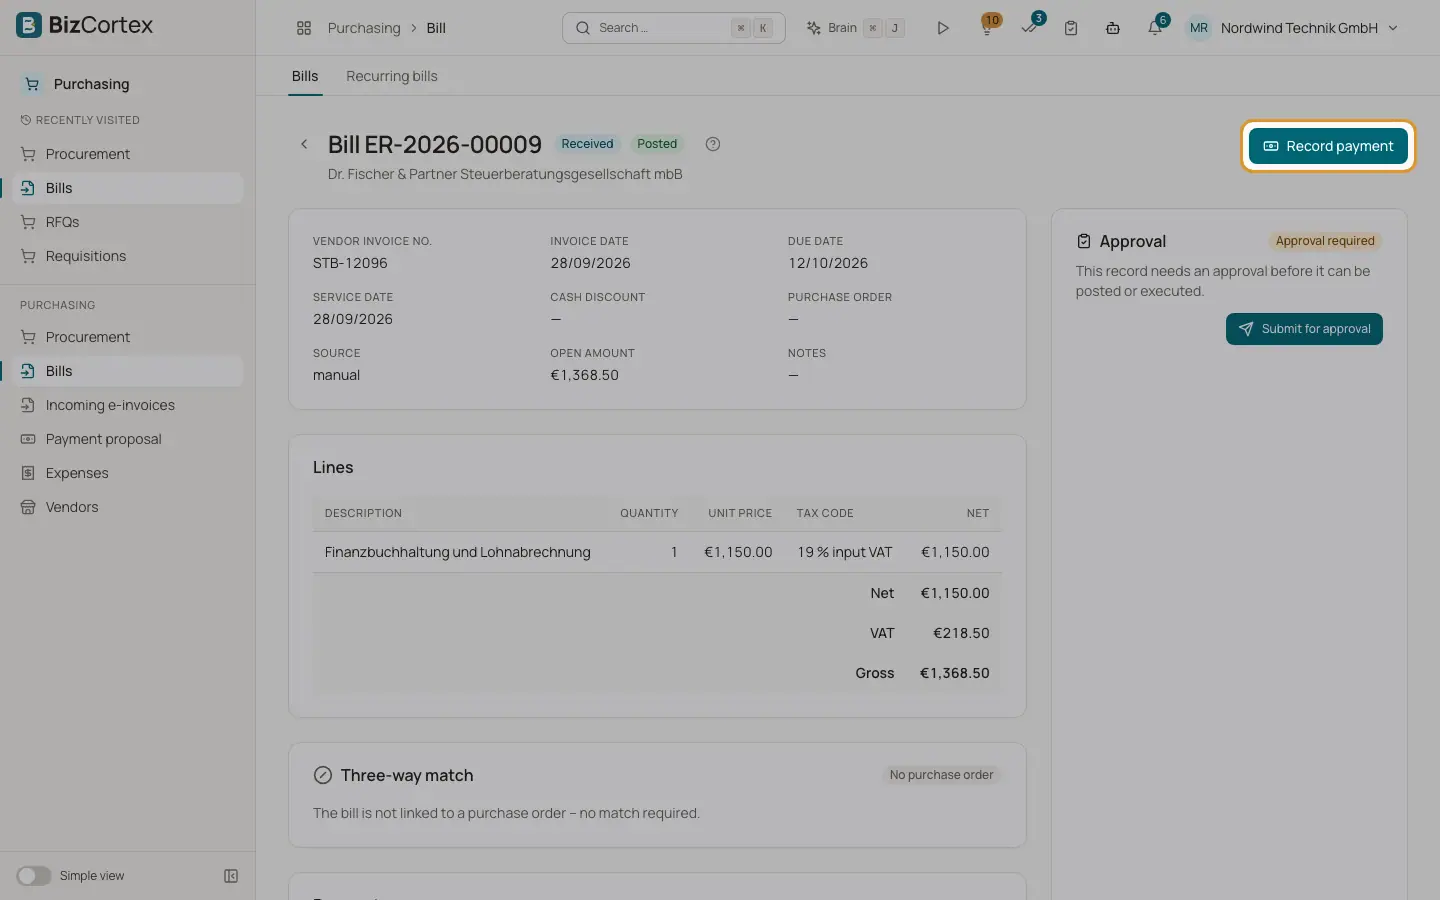
Task: Select the Bills tab
Action: click(x=305, y=76)
